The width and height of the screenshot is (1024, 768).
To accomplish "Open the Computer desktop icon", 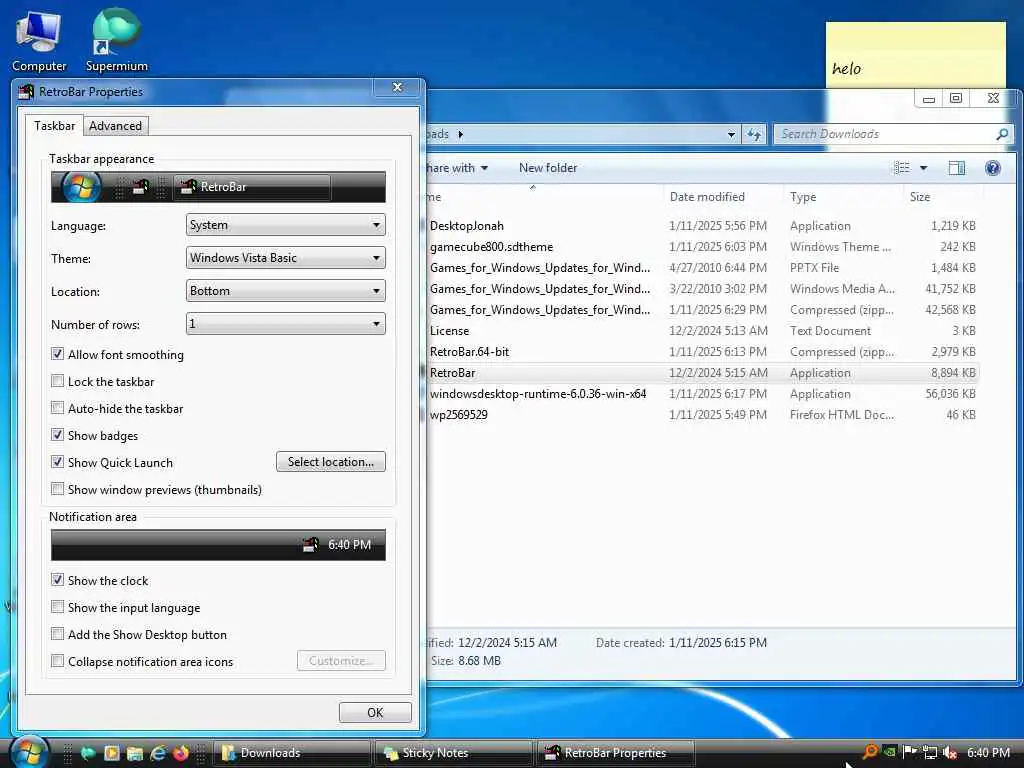I will coord(39,41).
